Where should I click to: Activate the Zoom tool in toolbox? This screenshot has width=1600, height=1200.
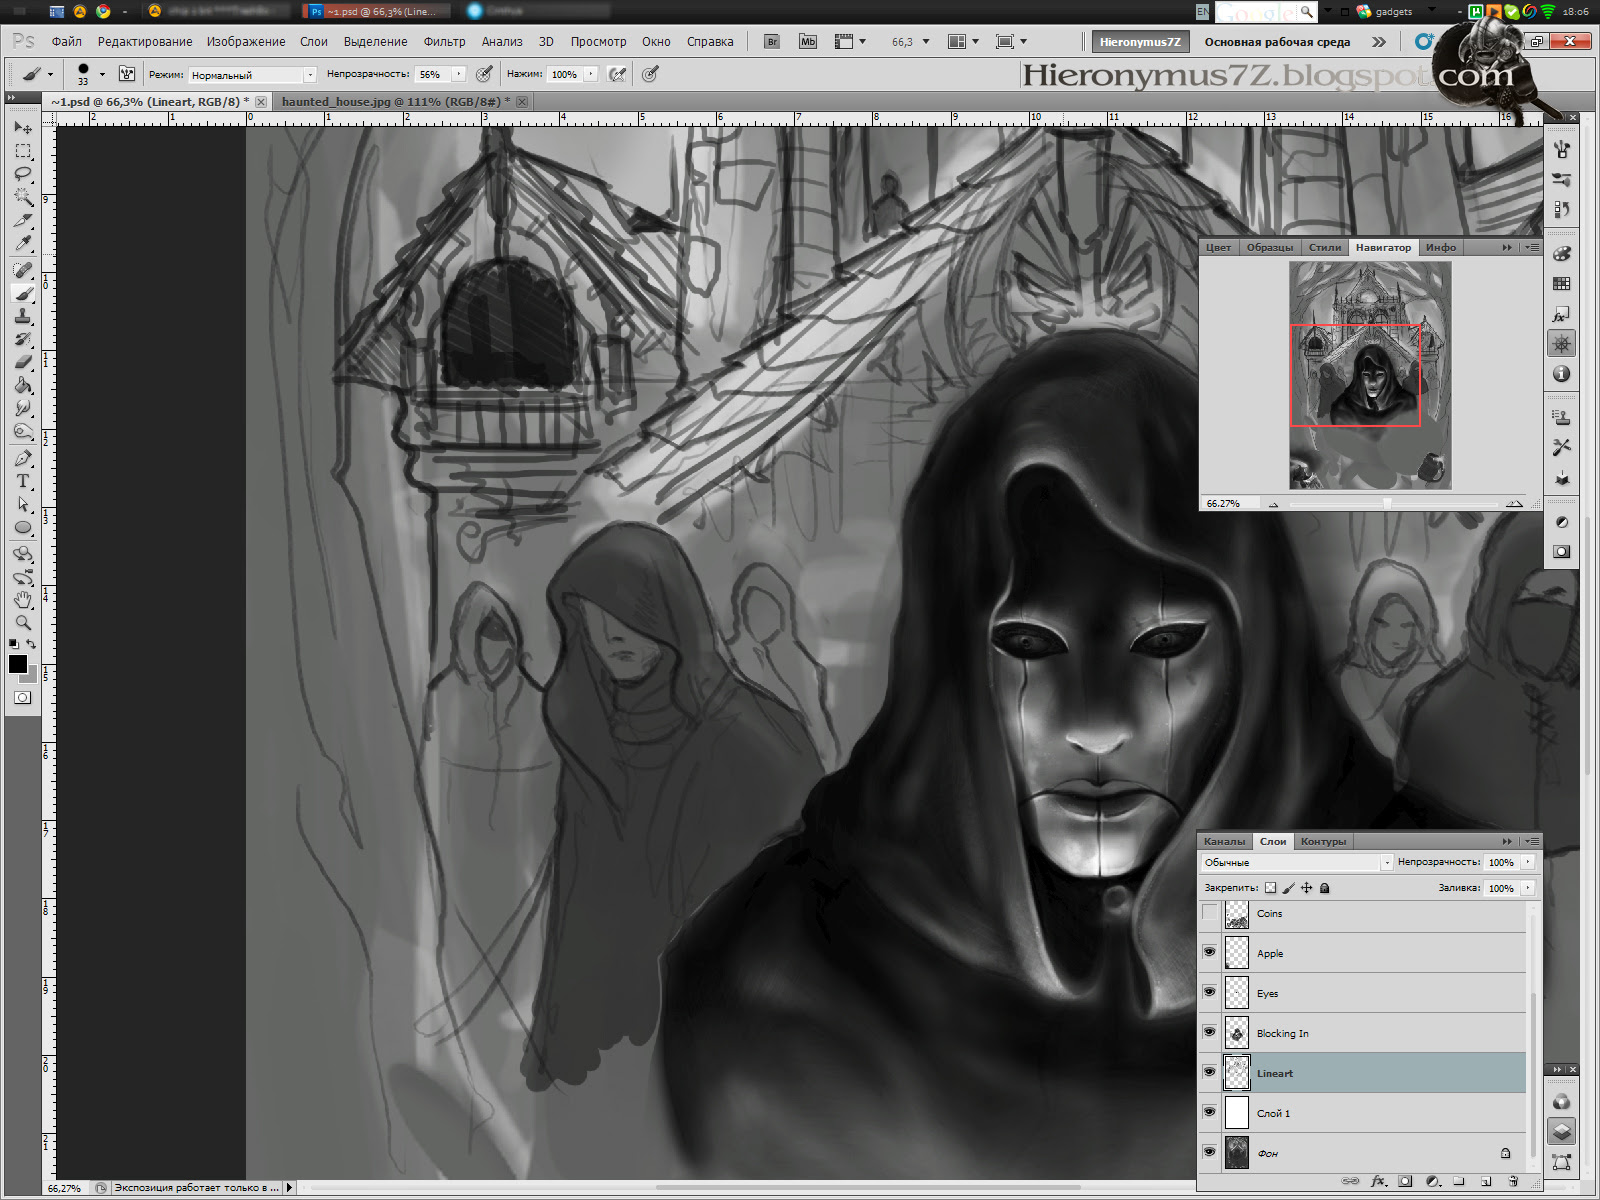22,622
